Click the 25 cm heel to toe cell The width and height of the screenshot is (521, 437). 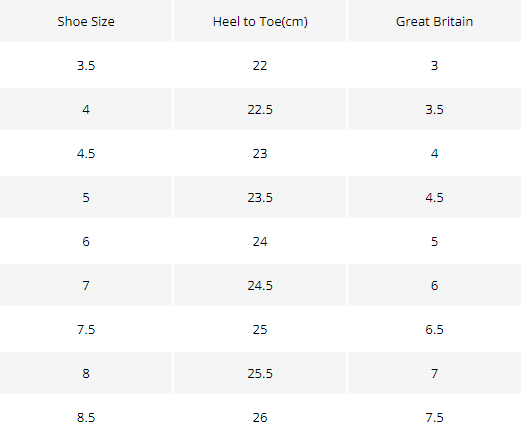coord(260,329)
